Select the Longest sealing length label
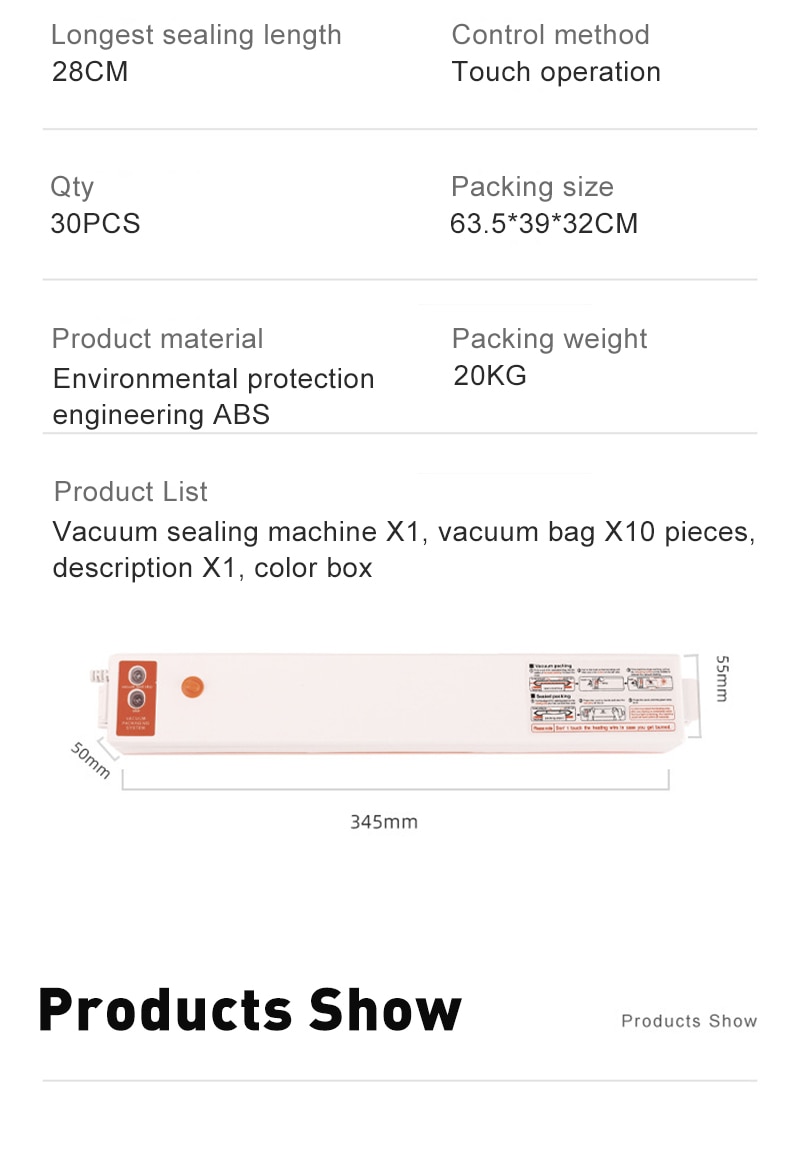 (x=196, y=35)
